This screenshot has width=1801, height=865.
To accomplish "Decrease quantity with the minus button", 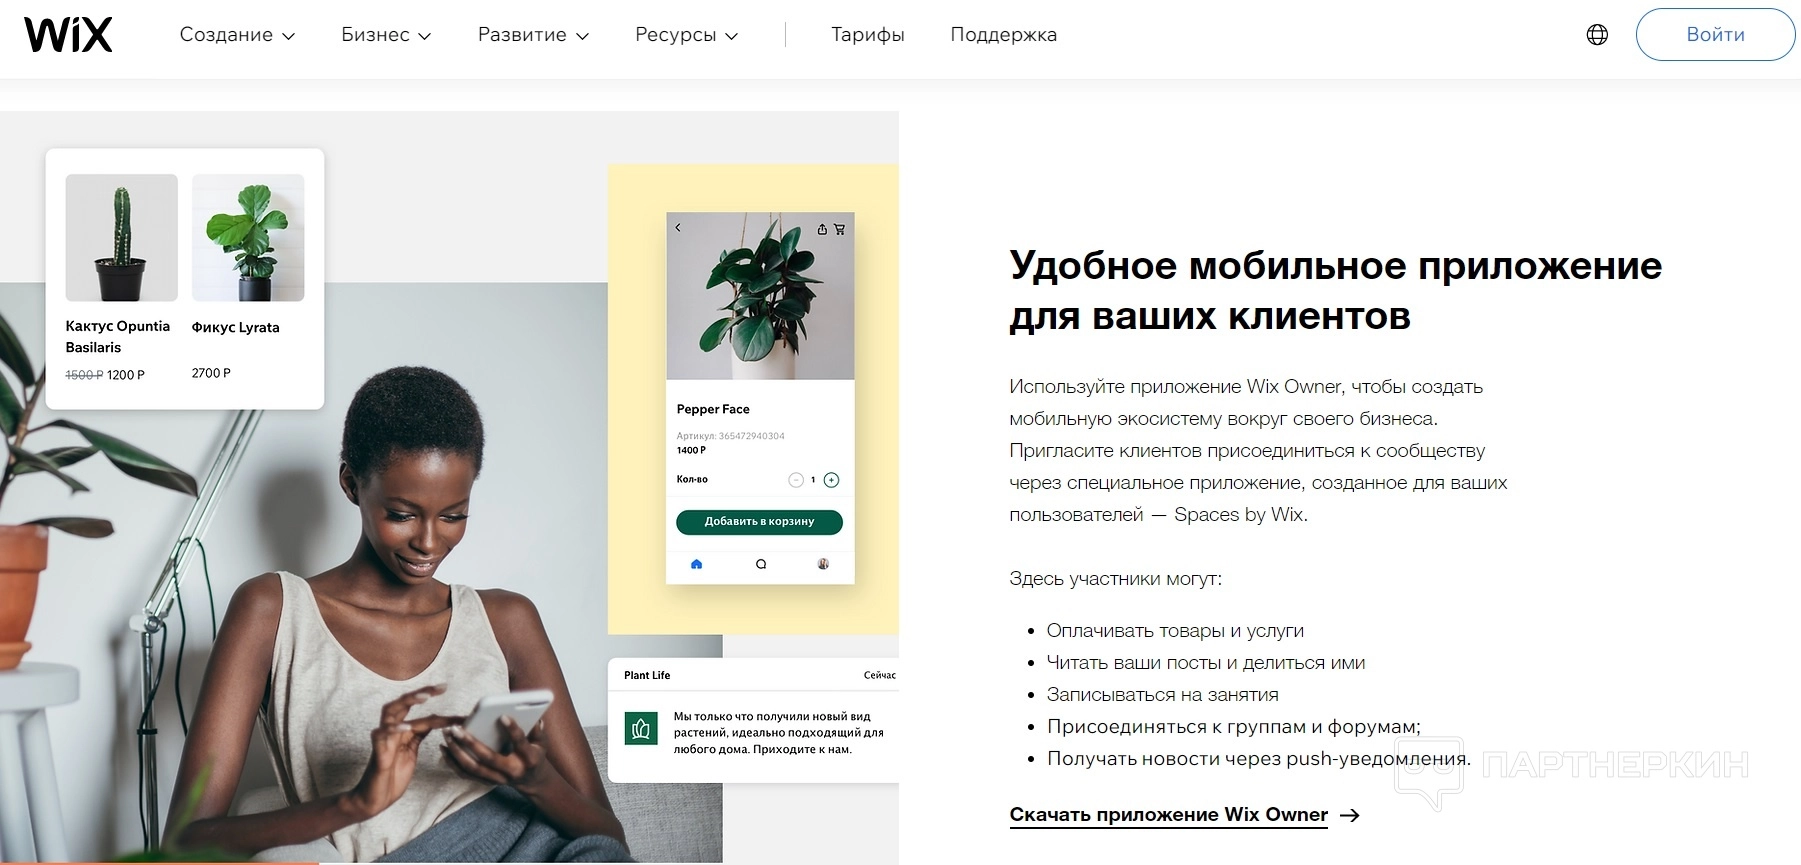I will (x=796, y=480).
